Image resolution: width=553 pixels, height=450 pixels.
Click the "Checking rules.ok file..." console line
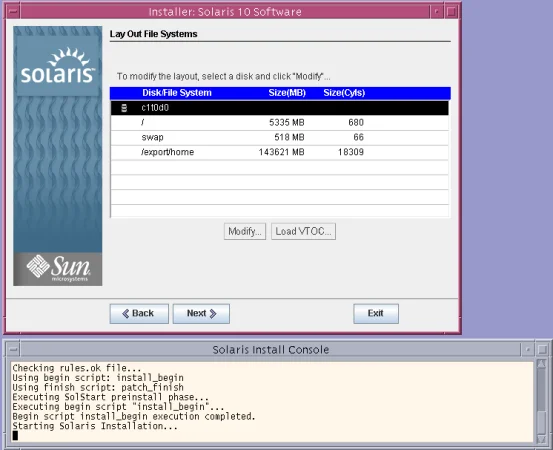coord(77,368)
